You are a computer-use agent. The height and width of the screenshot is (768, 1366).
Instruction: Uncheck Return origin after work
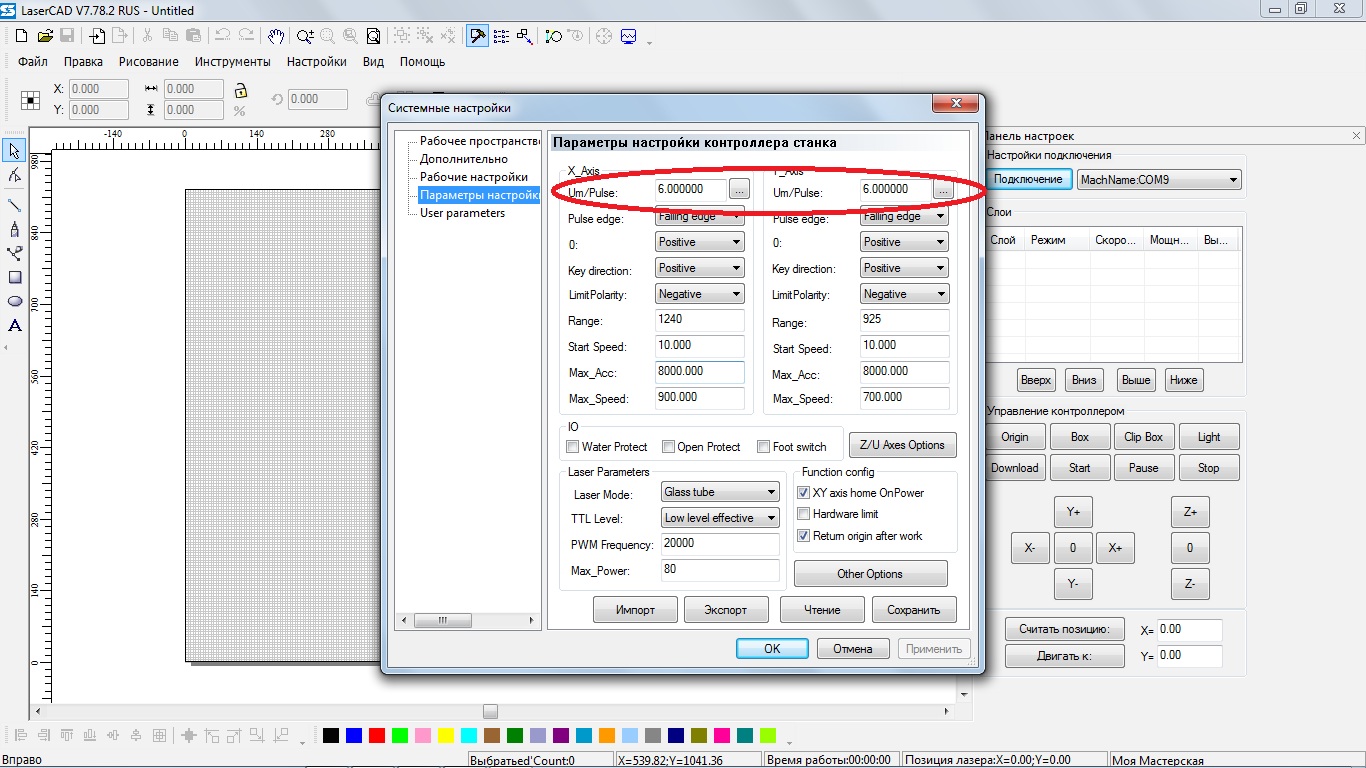point(803,536)
